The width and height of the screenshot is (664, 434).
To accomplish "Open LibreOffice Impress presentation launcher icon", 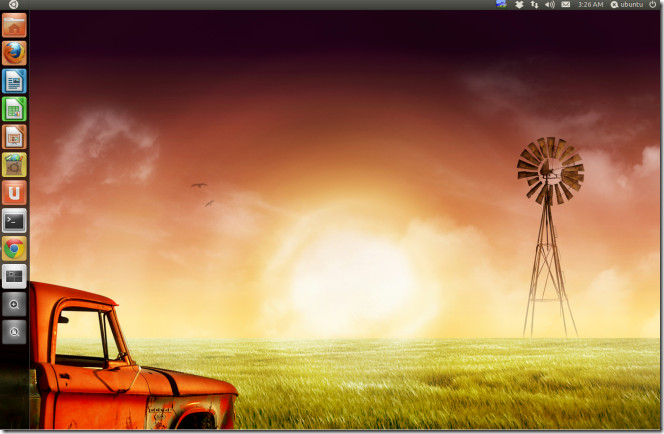I will point(14,137).
